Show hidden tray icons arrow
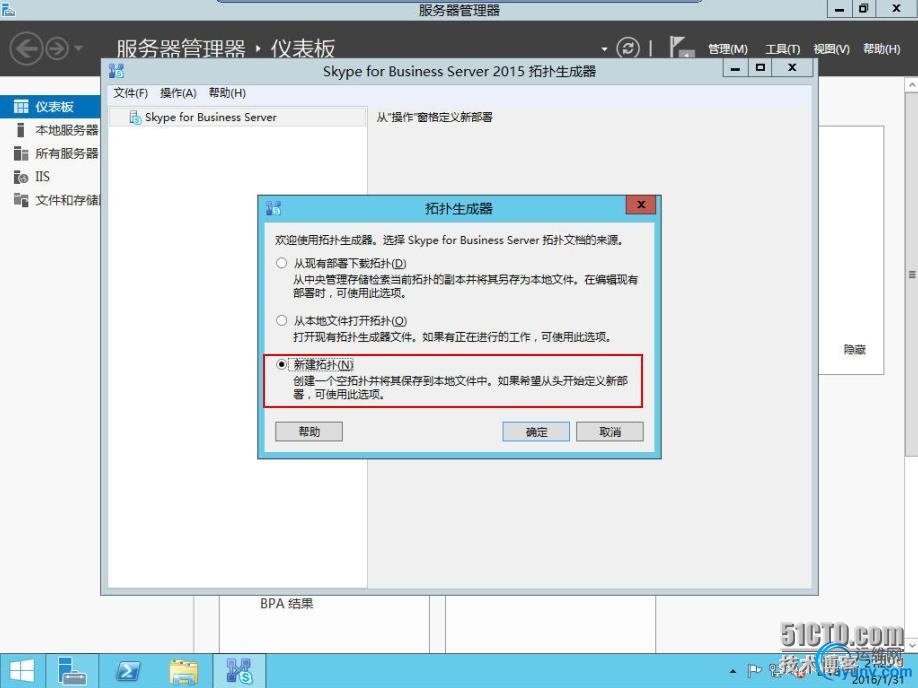Image resolution: width=918 pixels, height=688 pixels. click(732, 671)
